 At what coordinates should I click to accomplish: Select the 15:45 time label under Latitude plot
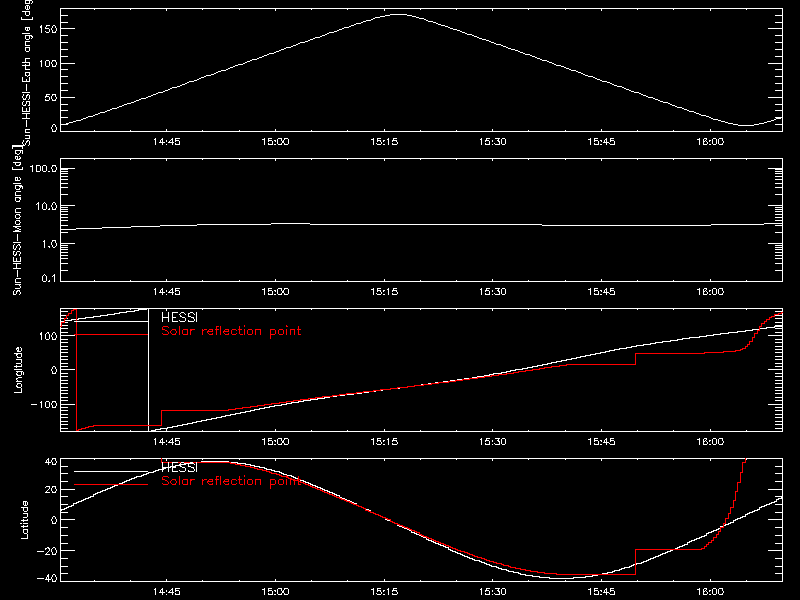(601, 592)
